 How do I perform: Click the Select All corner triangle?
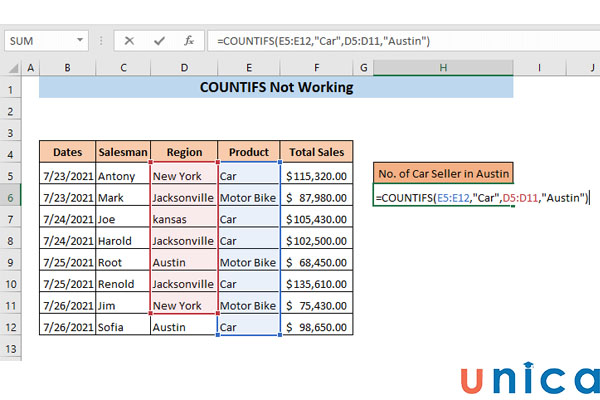click(12, 67)
